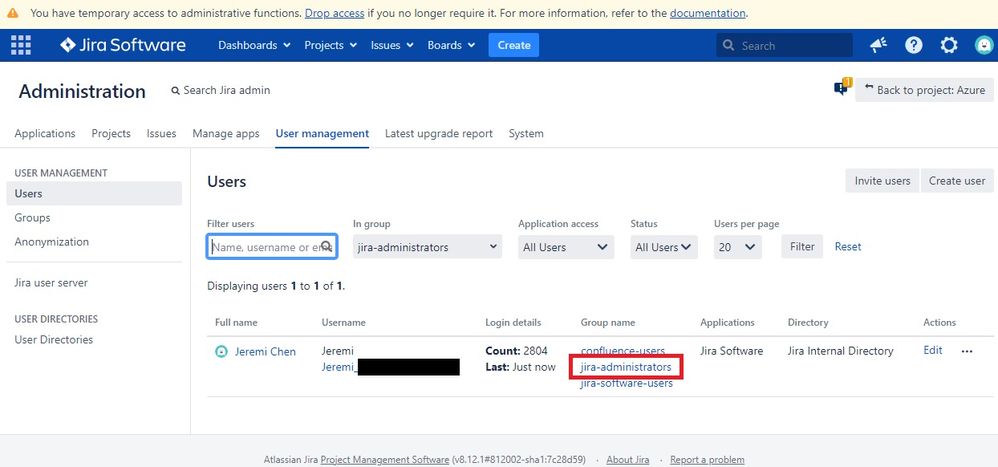This screenshot has height=467, width=998.
Task: Click the Search Jira admin field
Action: pos(221,90)
